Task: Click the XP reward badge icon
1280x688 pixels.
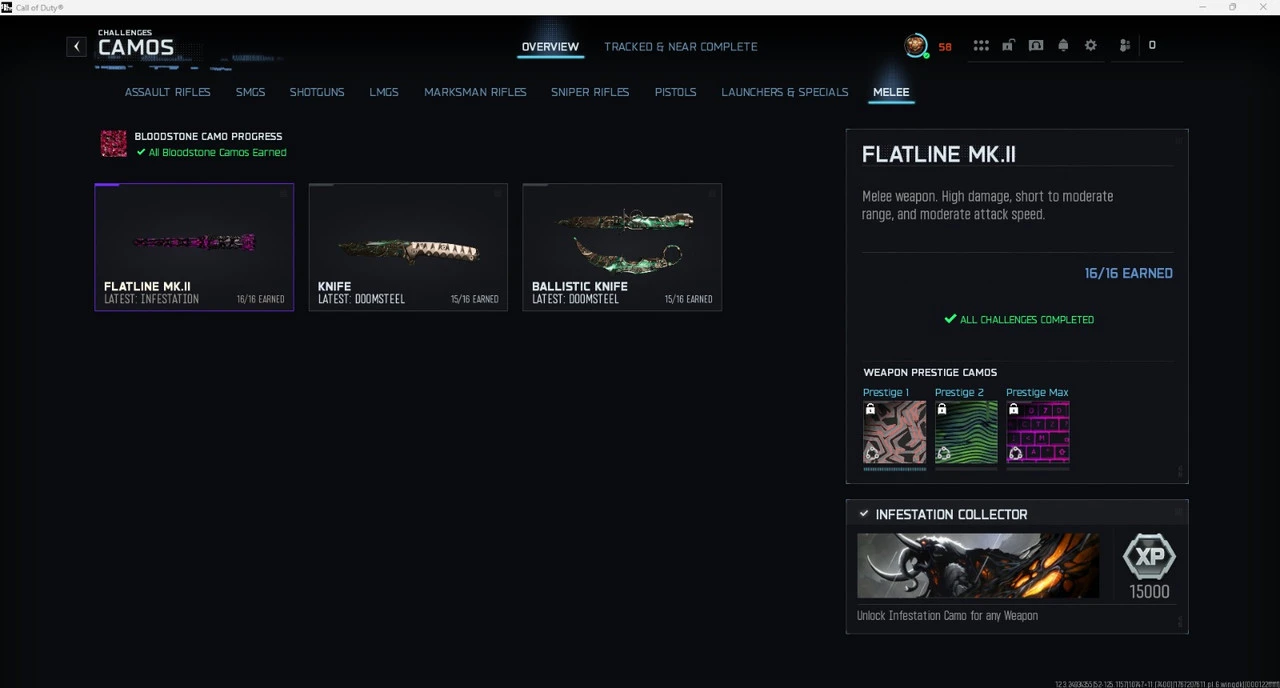Action: pos(1149,557)
